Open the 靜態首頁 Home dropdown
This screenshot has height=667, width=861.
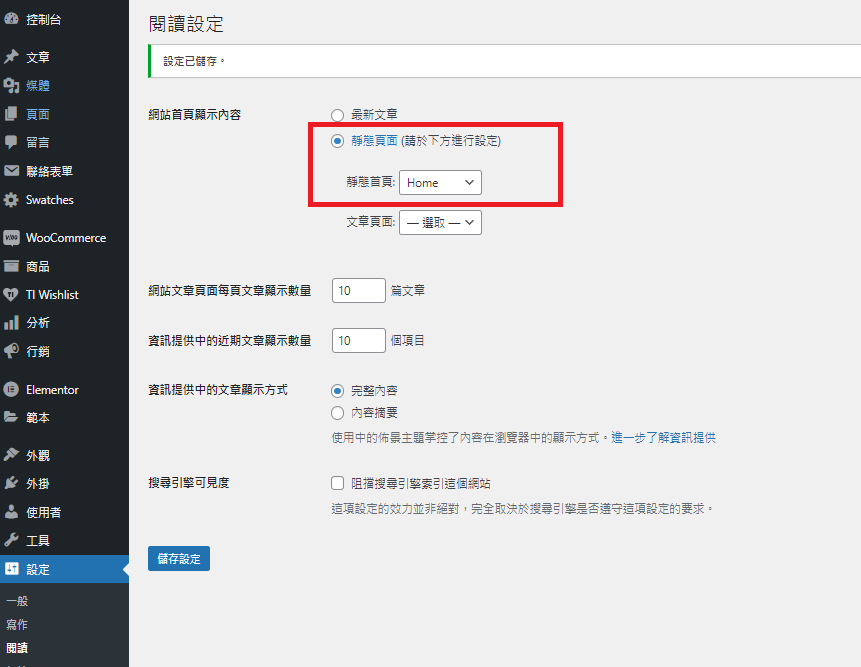[x=440, y=183]
